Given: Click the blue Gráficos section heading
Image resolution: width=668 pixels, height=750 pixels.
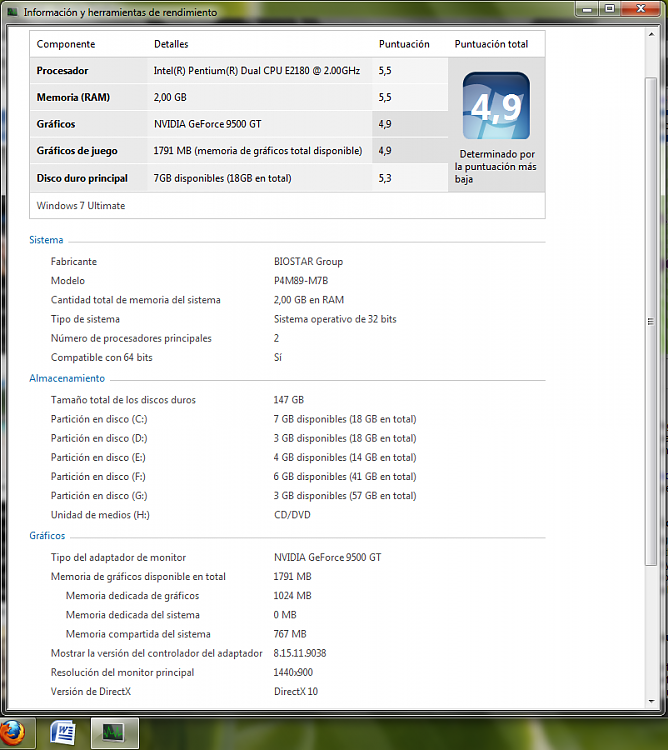Looking at the screenshot, I should tap(47, 536).
